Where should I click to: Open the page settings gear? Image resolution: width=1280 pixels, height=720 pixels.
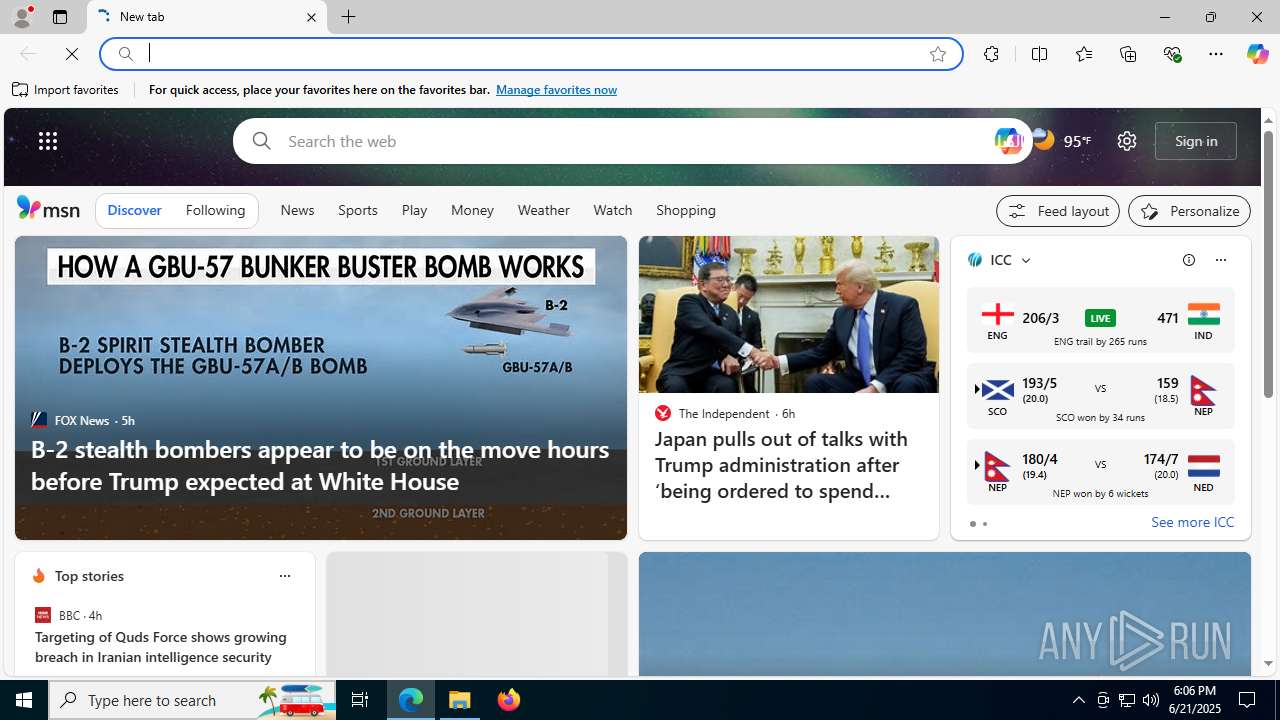(1126, 141)
